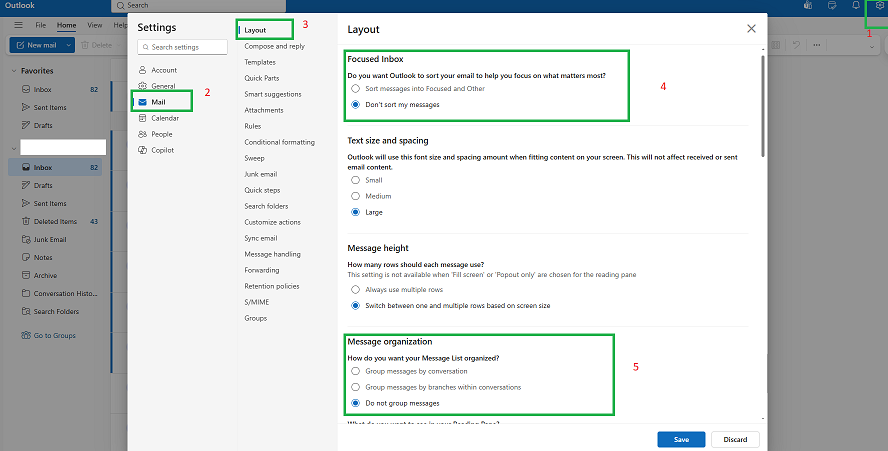Select the Calendar settings category icon
888x451 pixels.
pos(142,118)
